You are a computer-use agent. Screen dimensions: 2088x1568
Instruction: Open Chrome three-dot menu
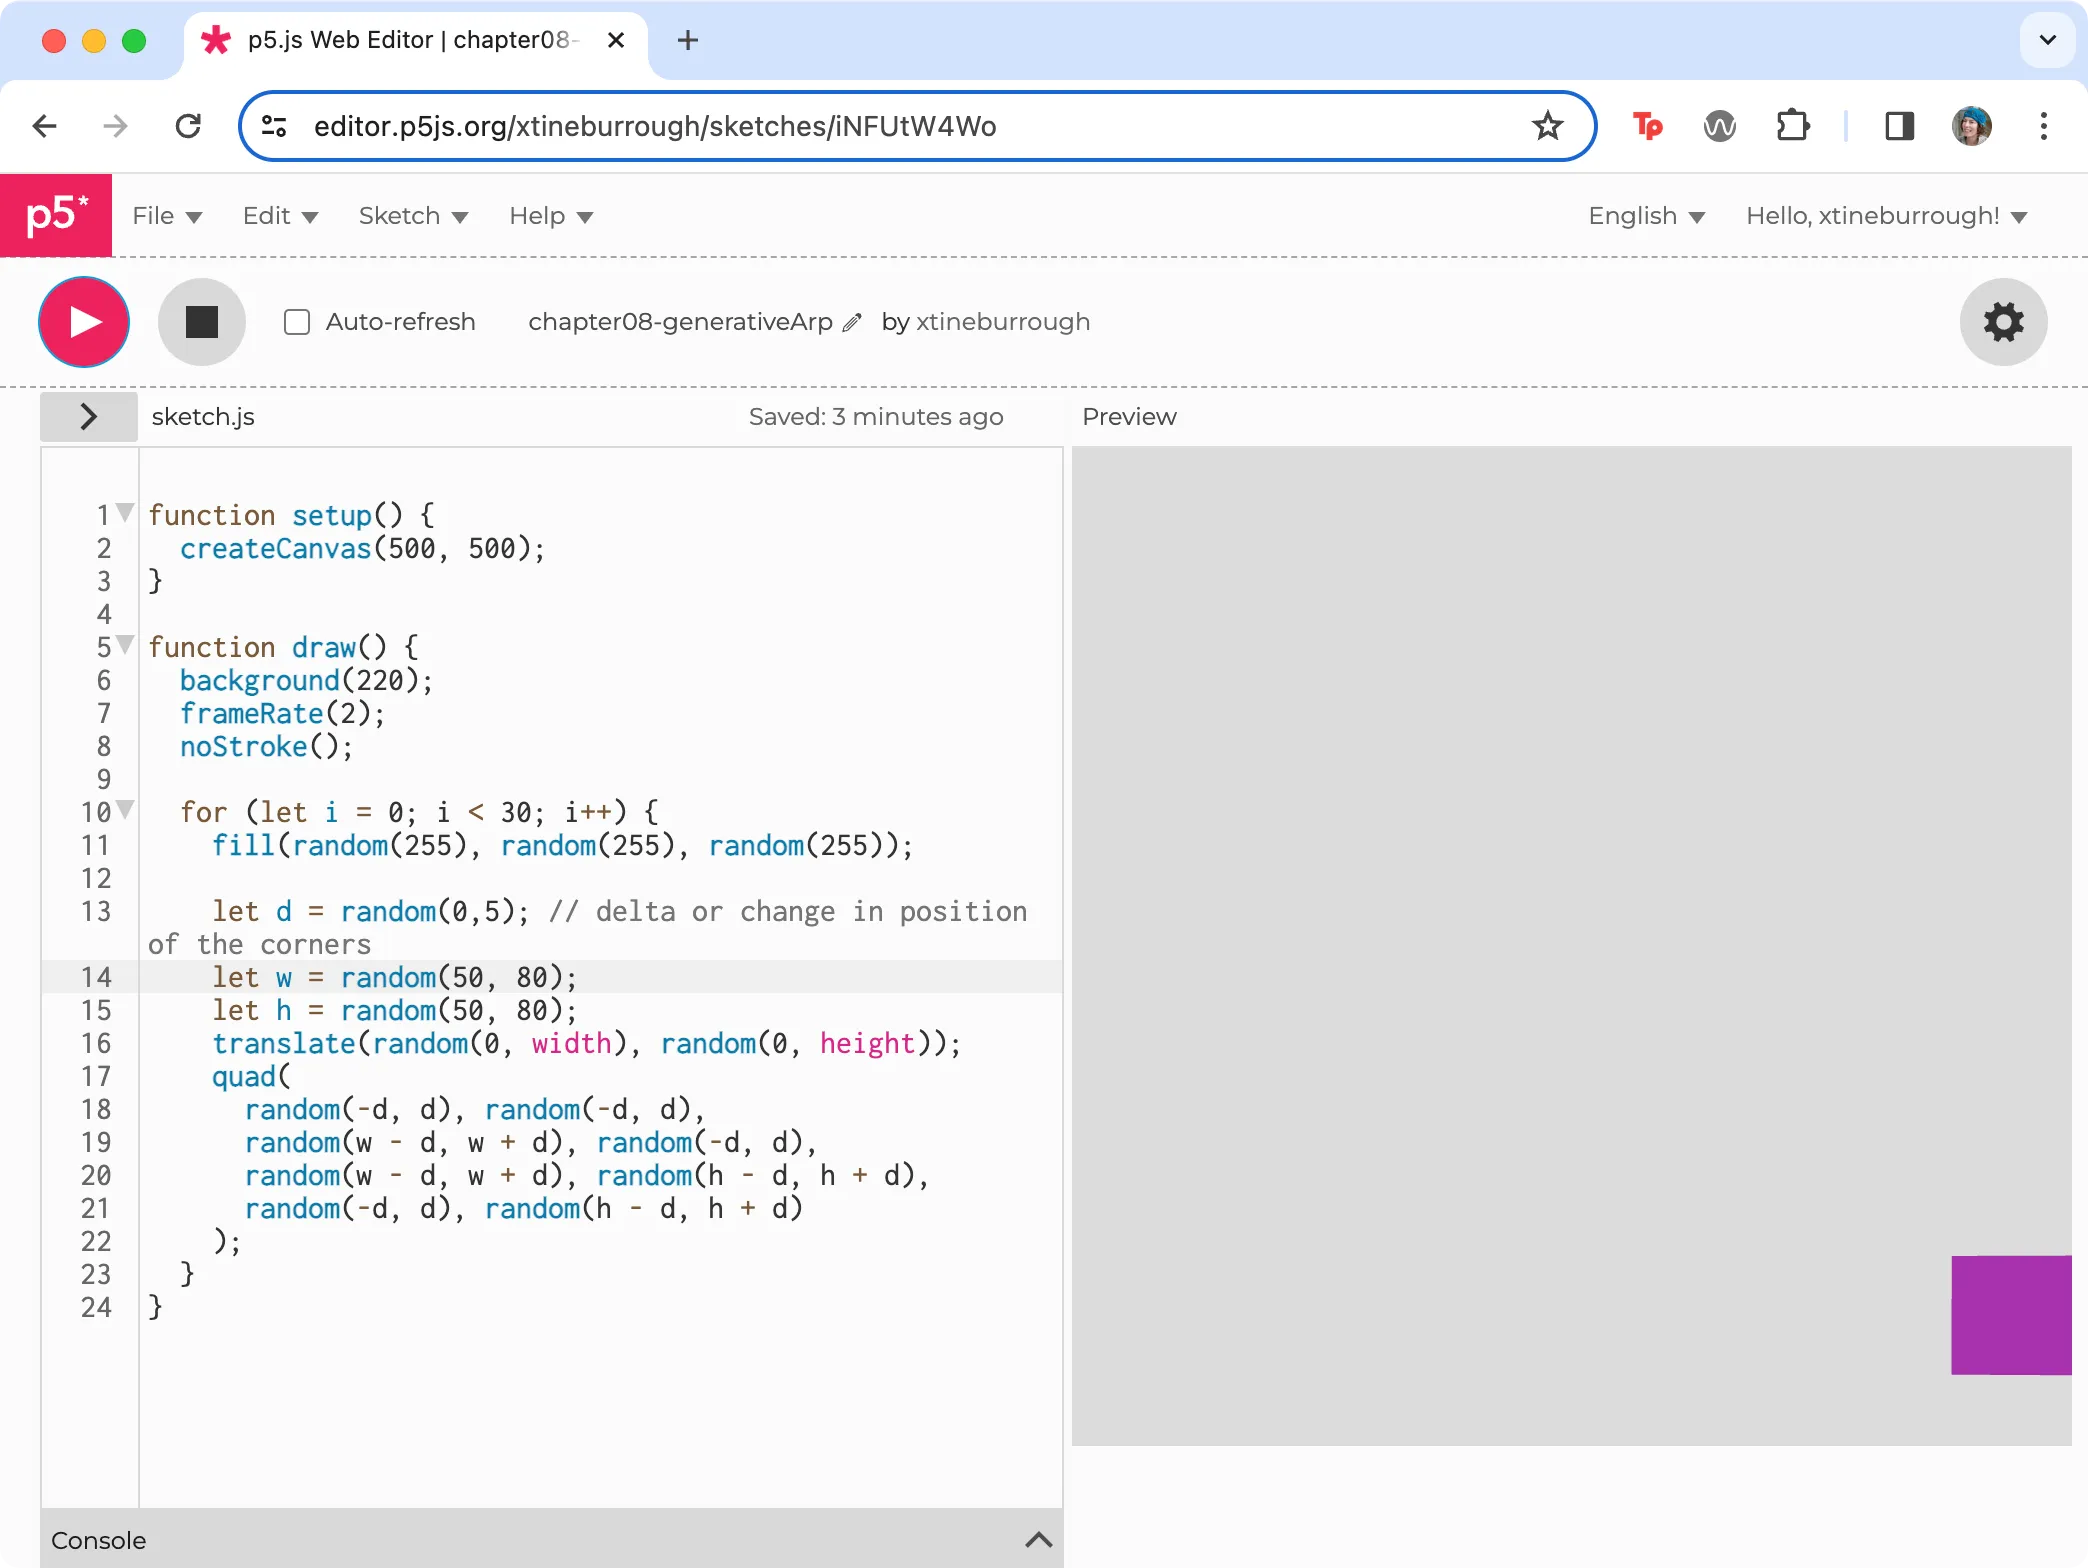click(2043, 126)
